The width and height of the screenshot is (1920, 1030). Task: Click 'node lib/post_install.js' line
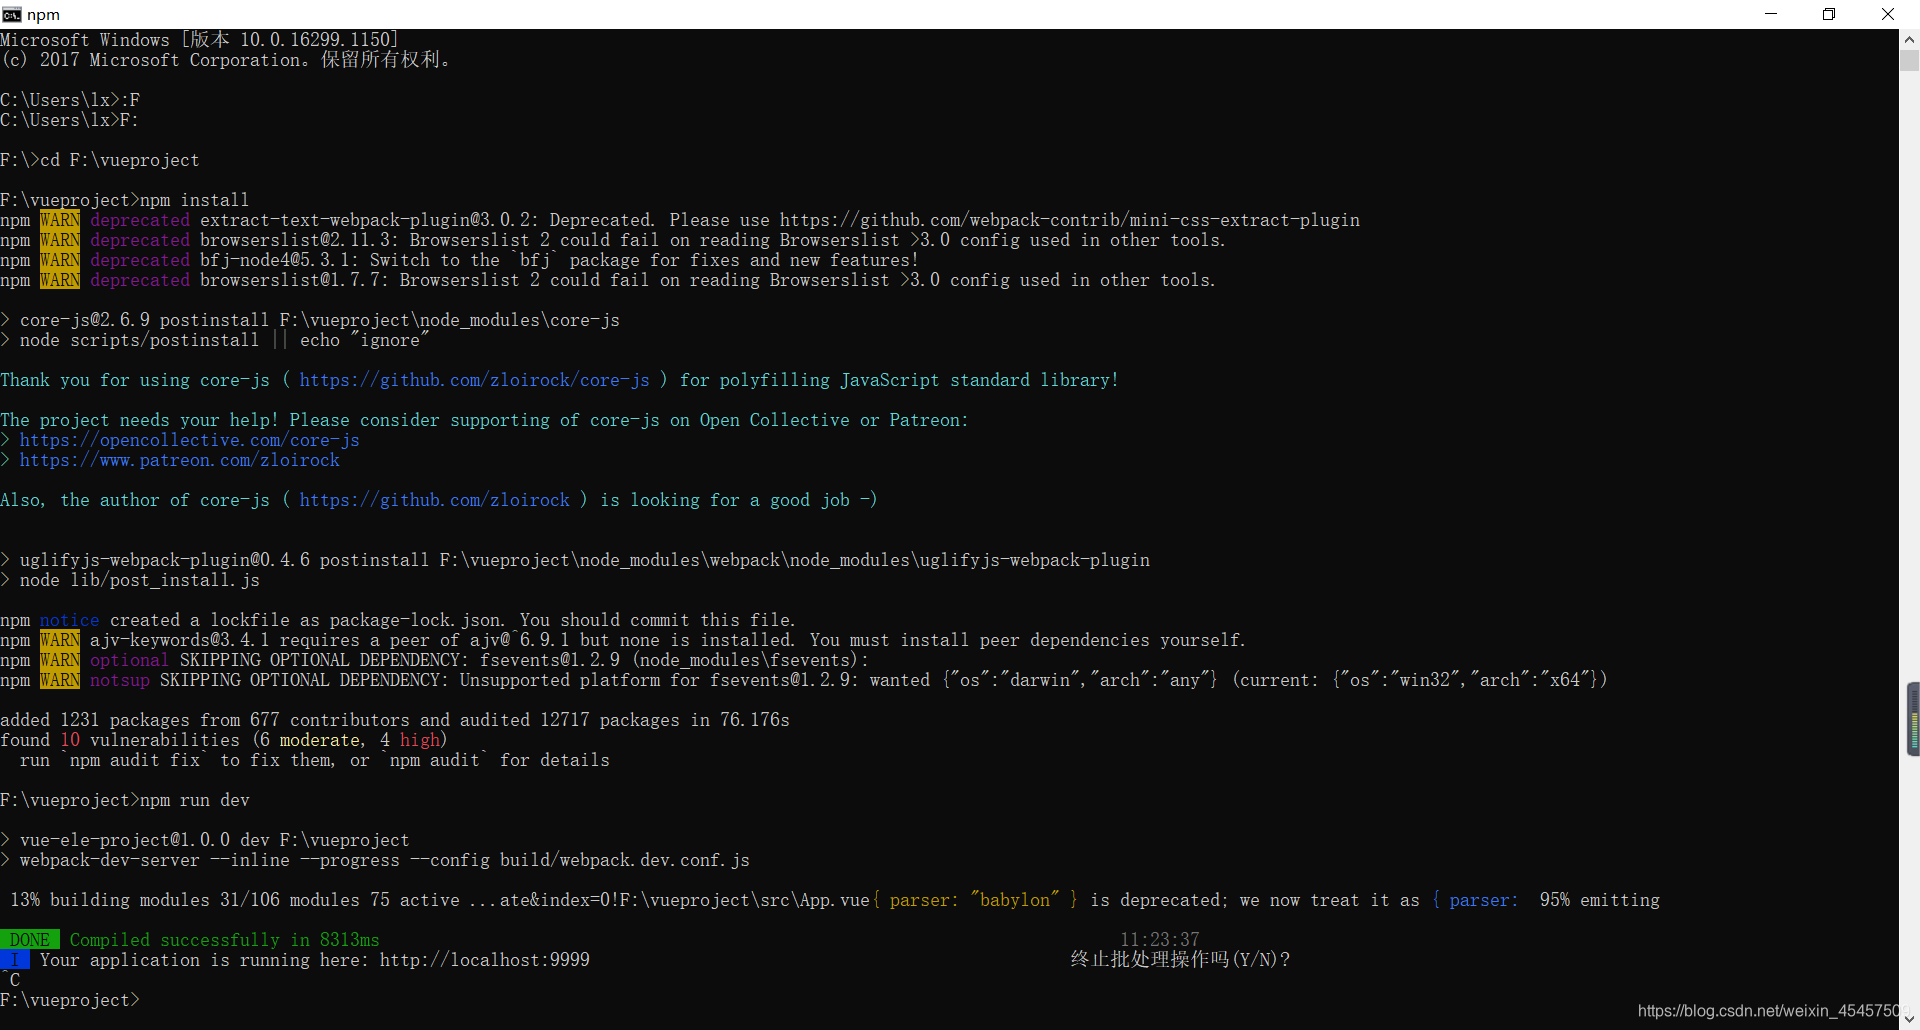130,580
